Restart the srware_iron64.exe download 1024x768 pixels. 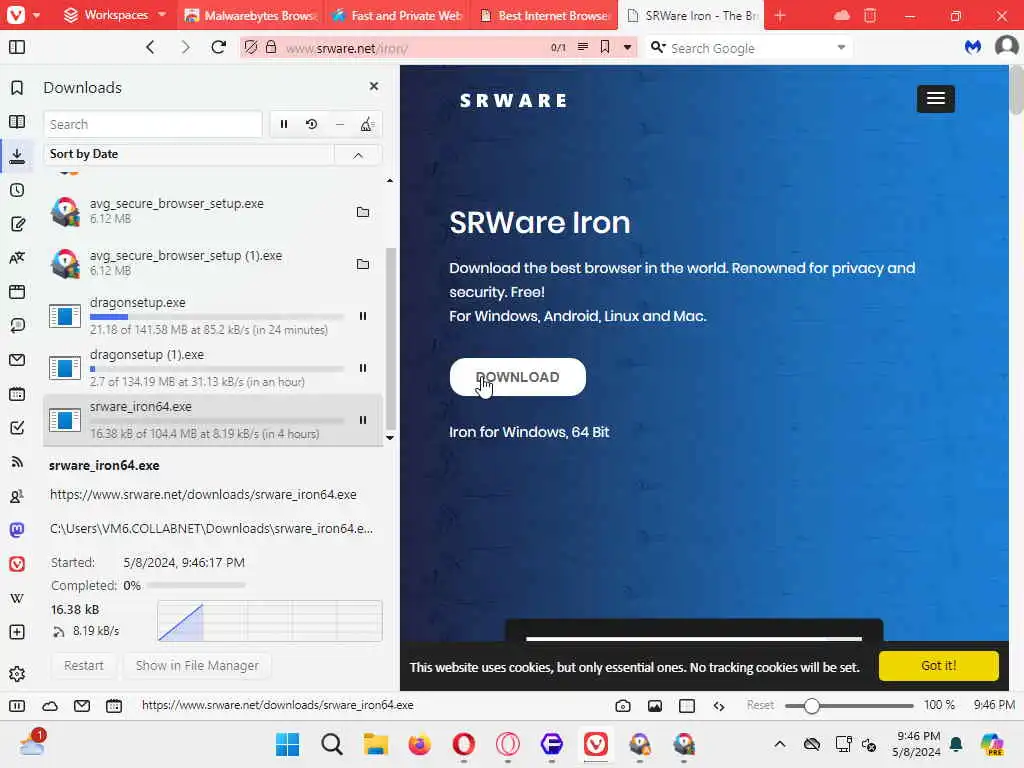click(84, 665)
